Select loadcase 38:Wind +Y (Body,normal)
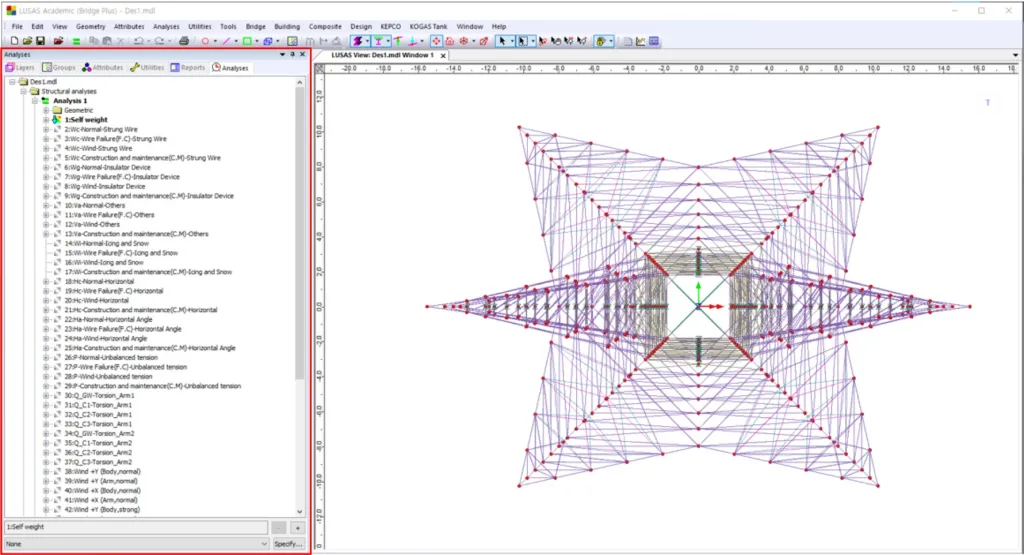 (102, 471)
